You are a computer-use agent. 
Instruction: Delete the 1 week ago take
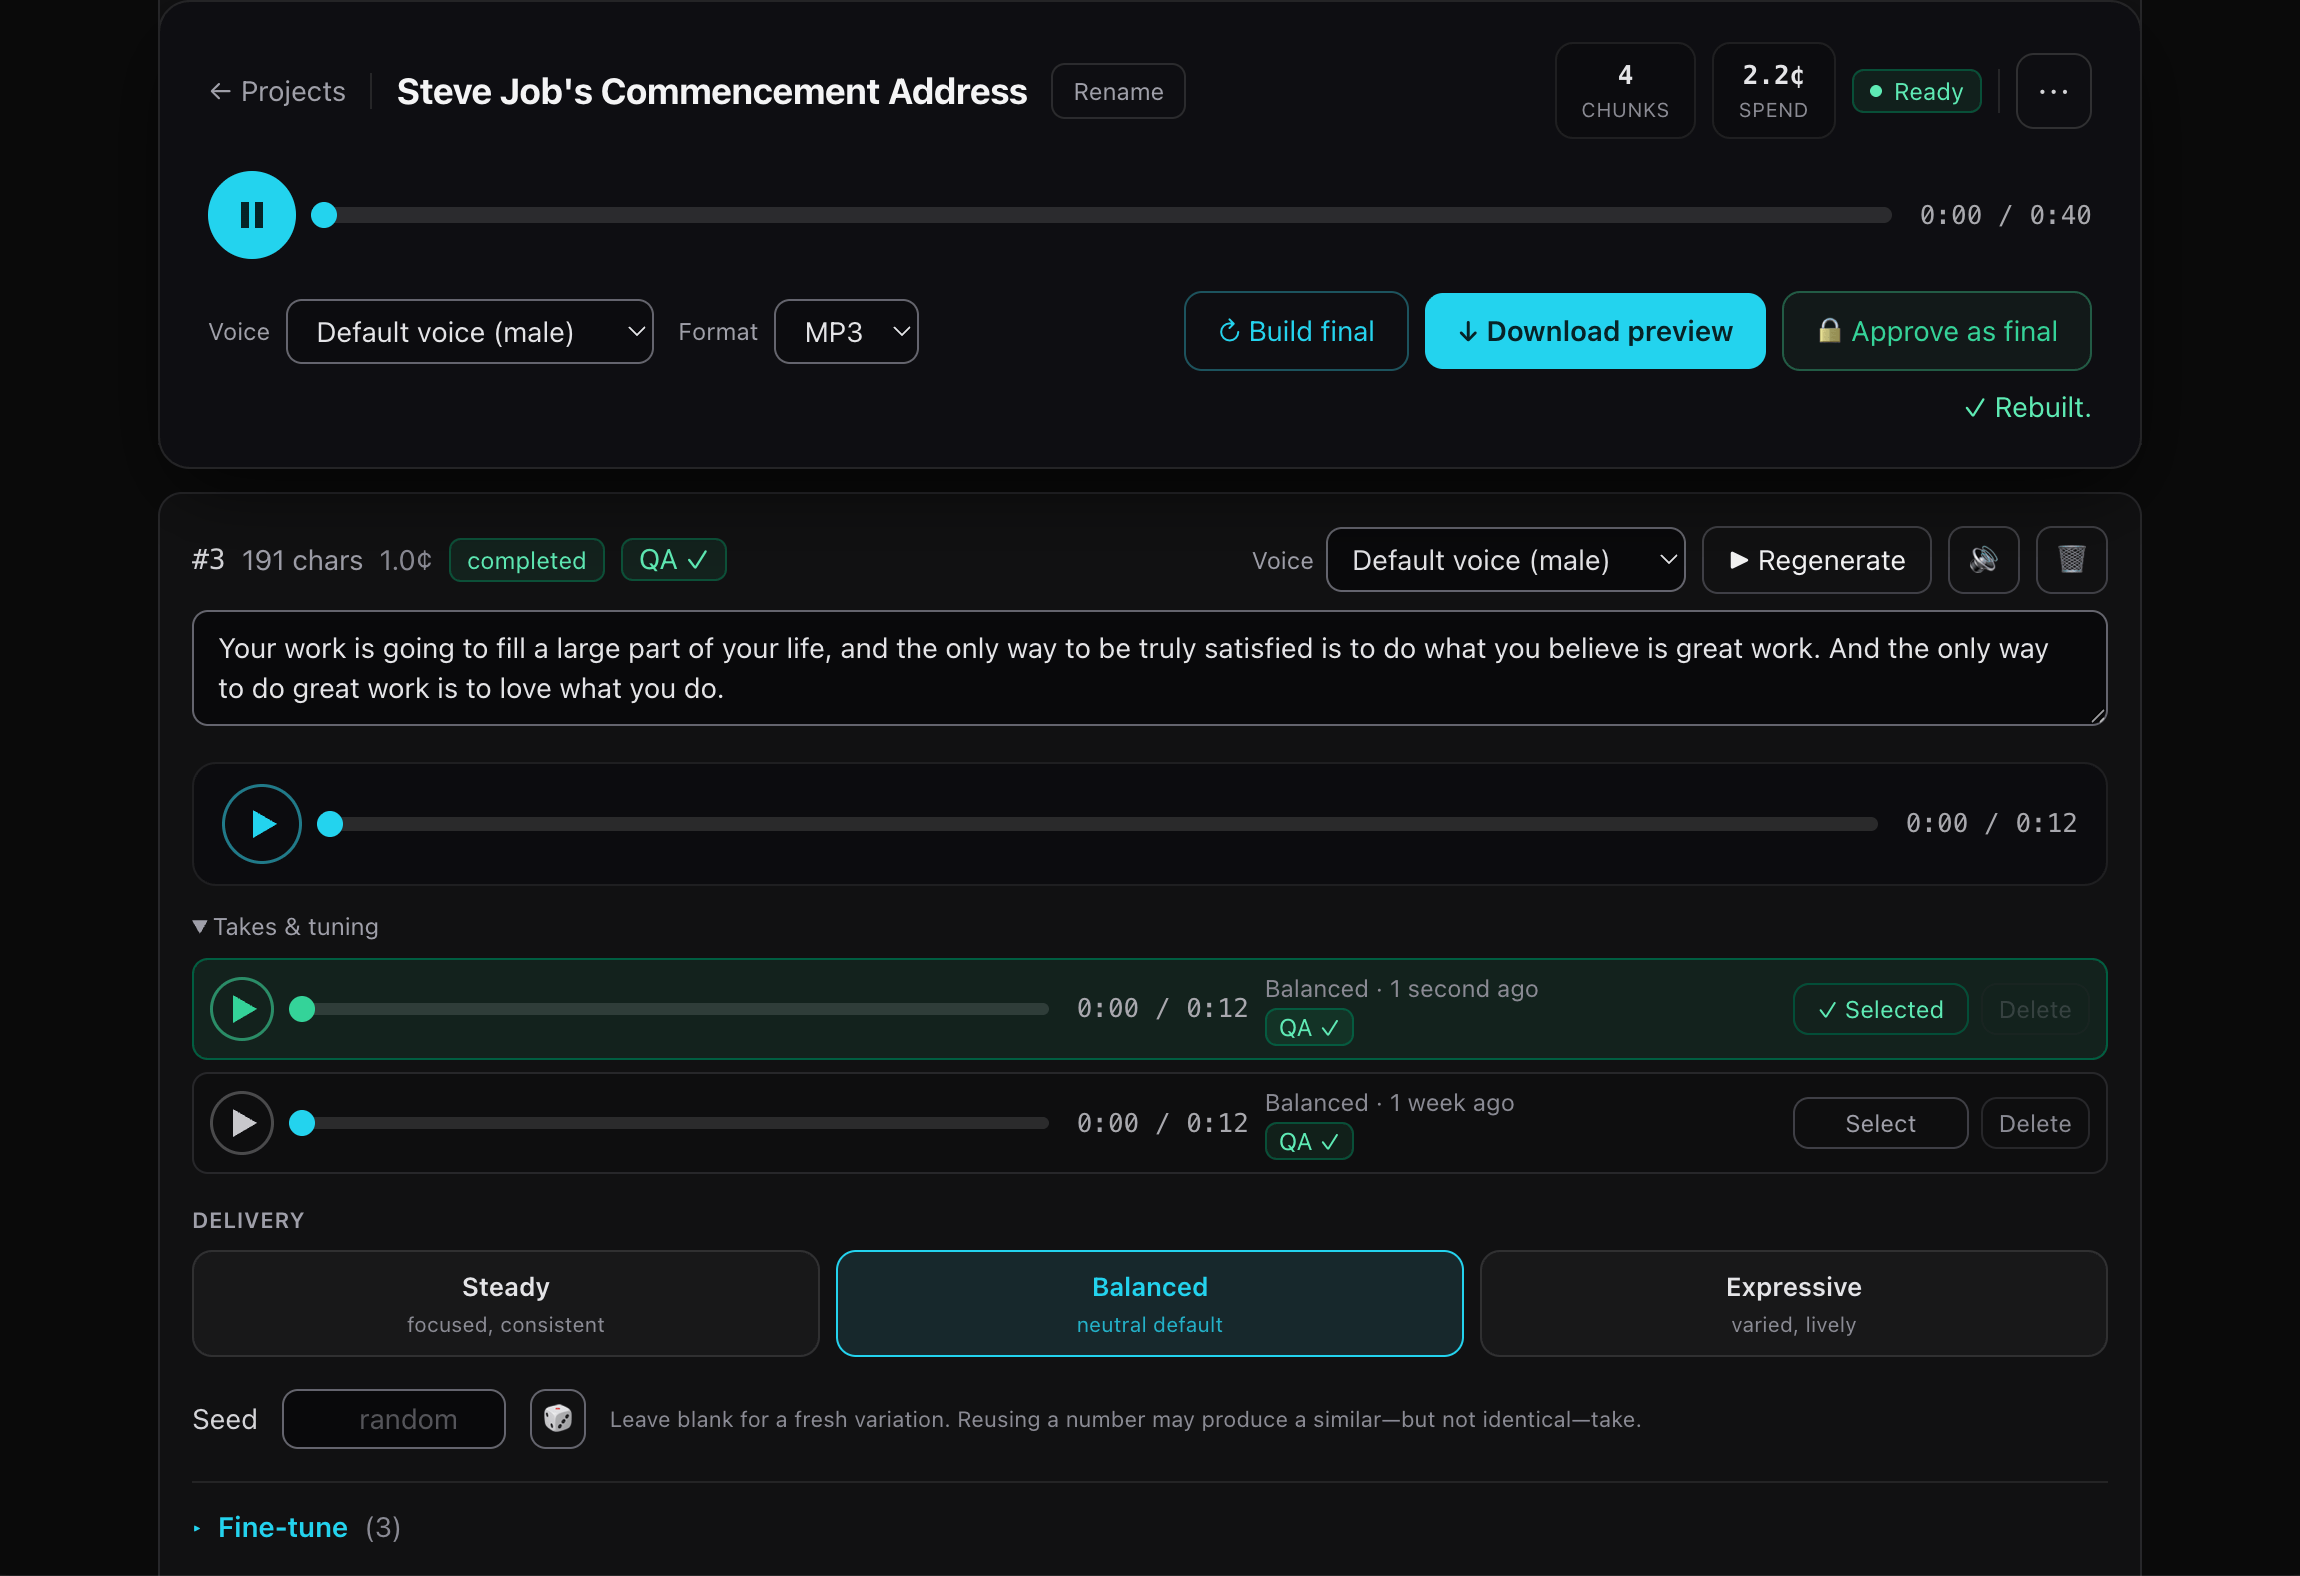pyautogui.click(x=2035, y=1123)
